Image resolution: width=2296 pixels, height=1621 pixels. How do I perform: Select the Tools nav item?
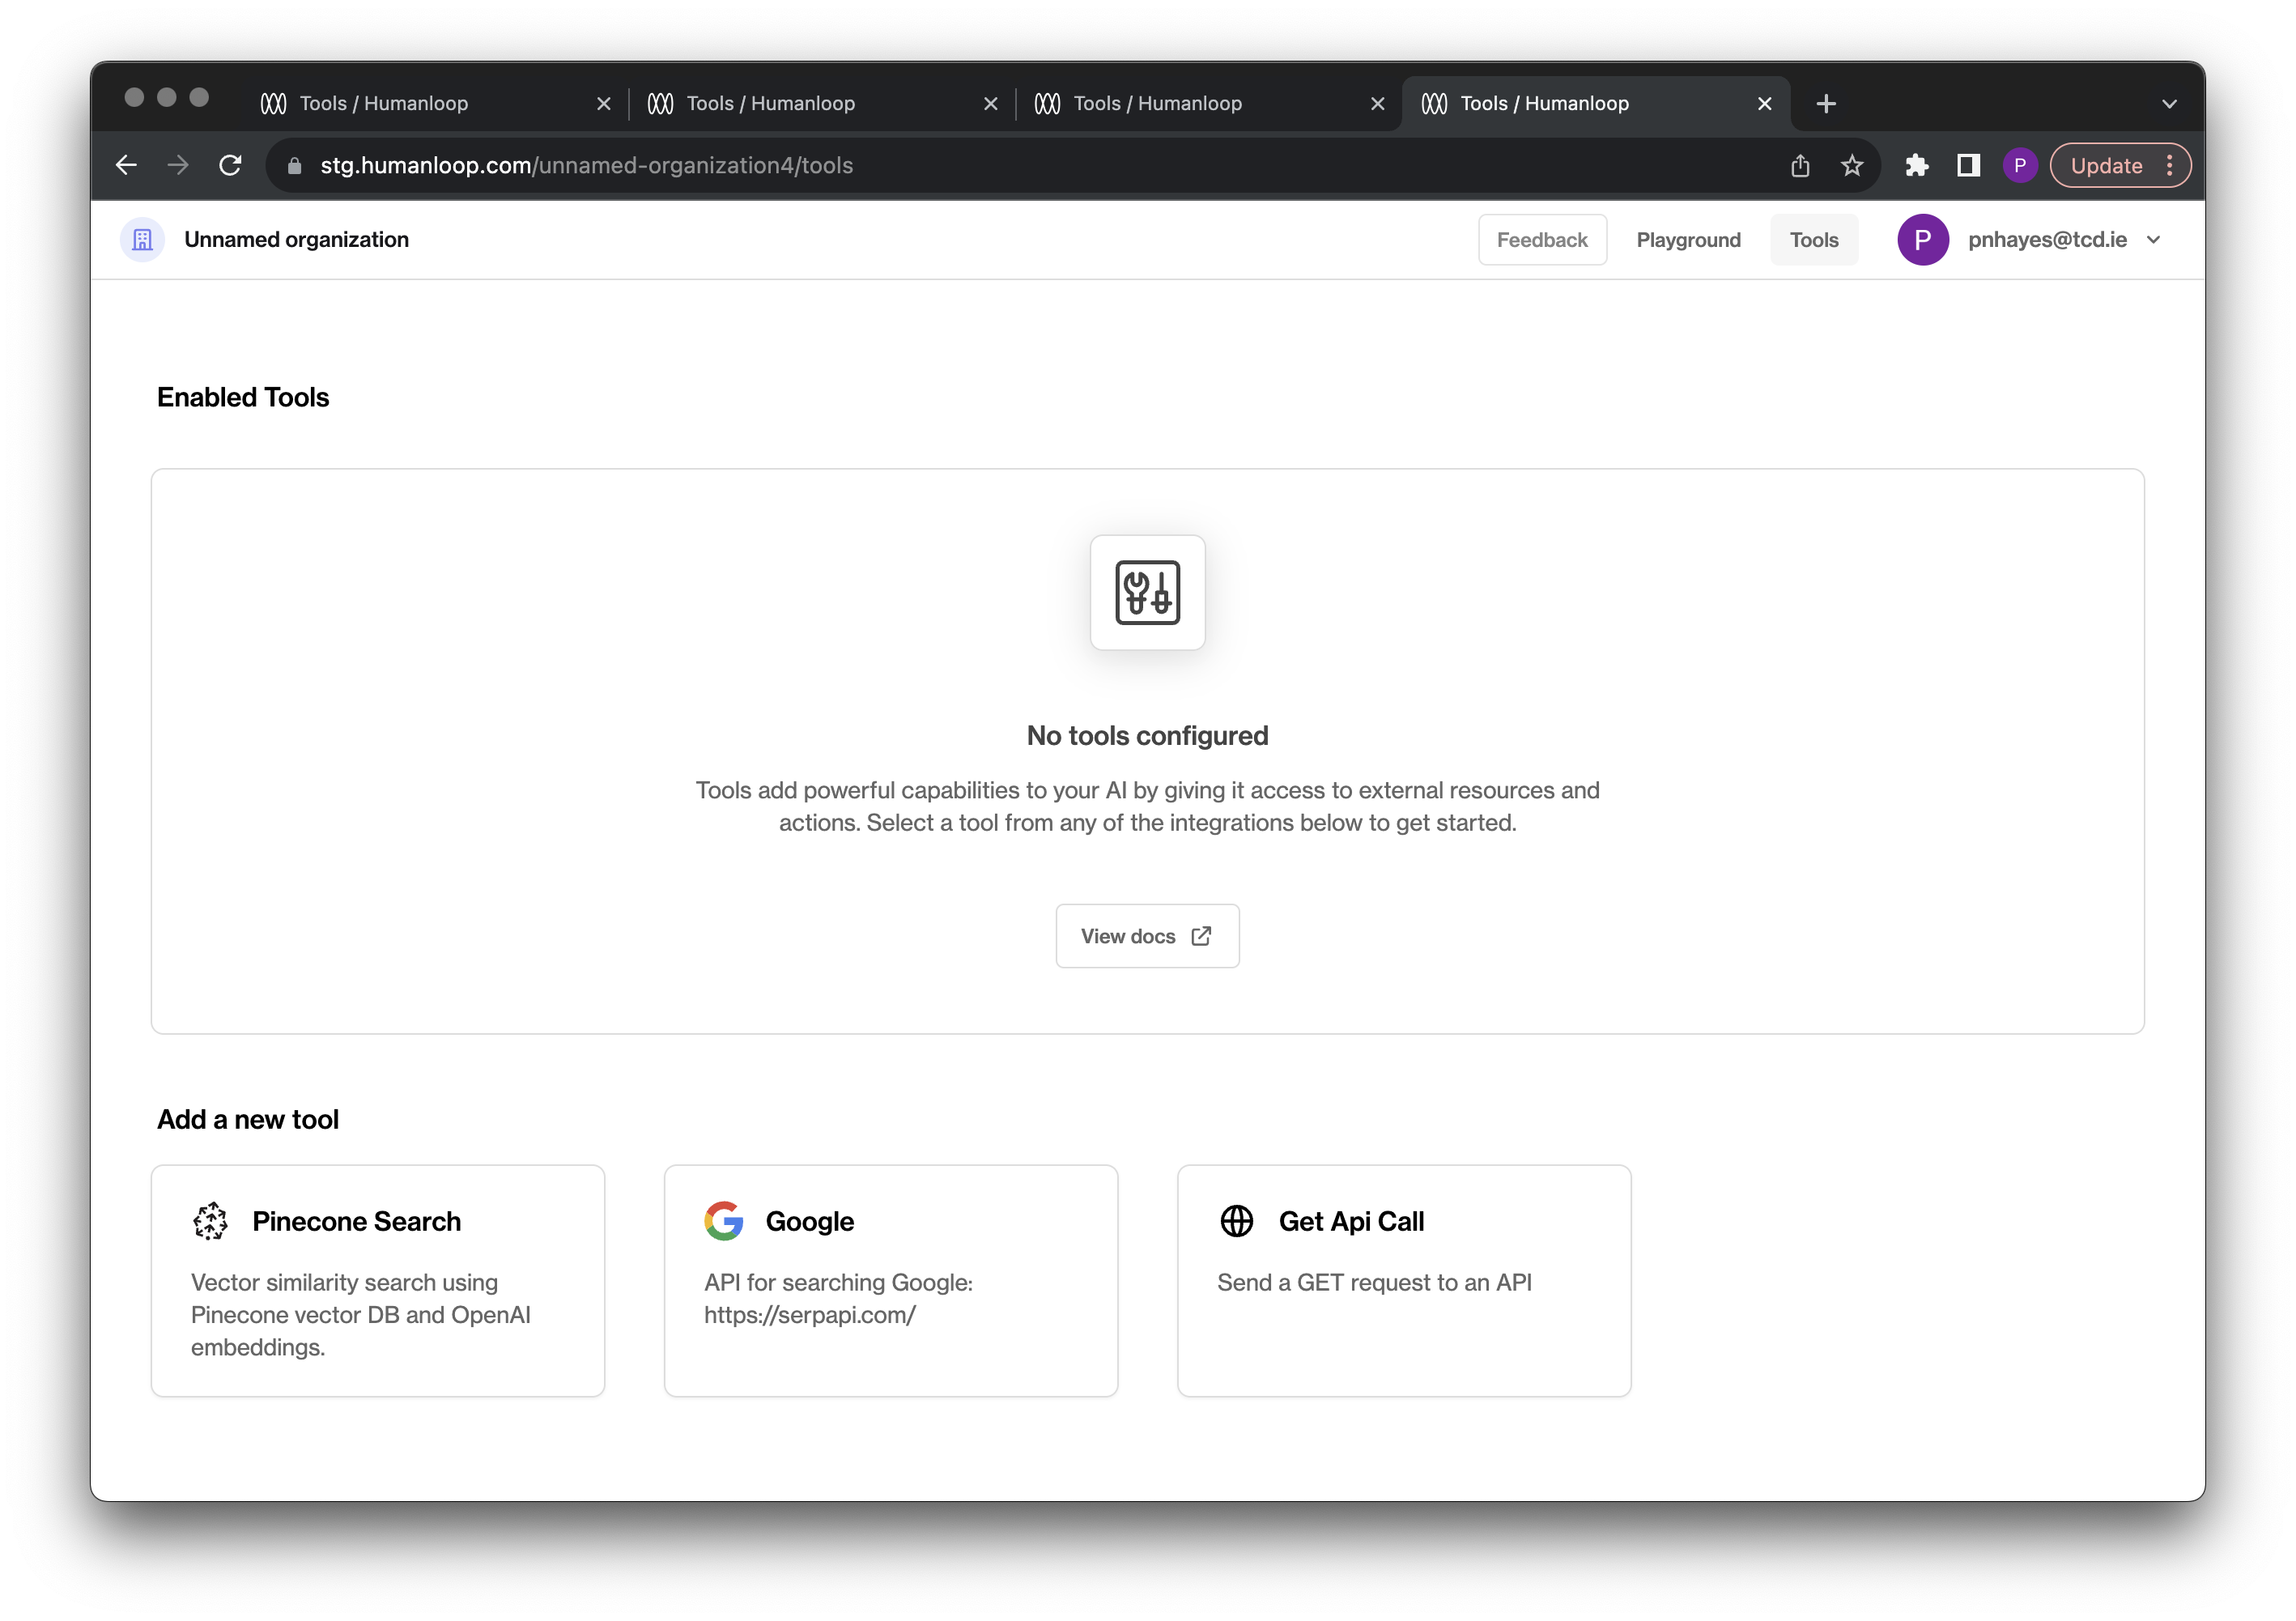pos(1814,240)
